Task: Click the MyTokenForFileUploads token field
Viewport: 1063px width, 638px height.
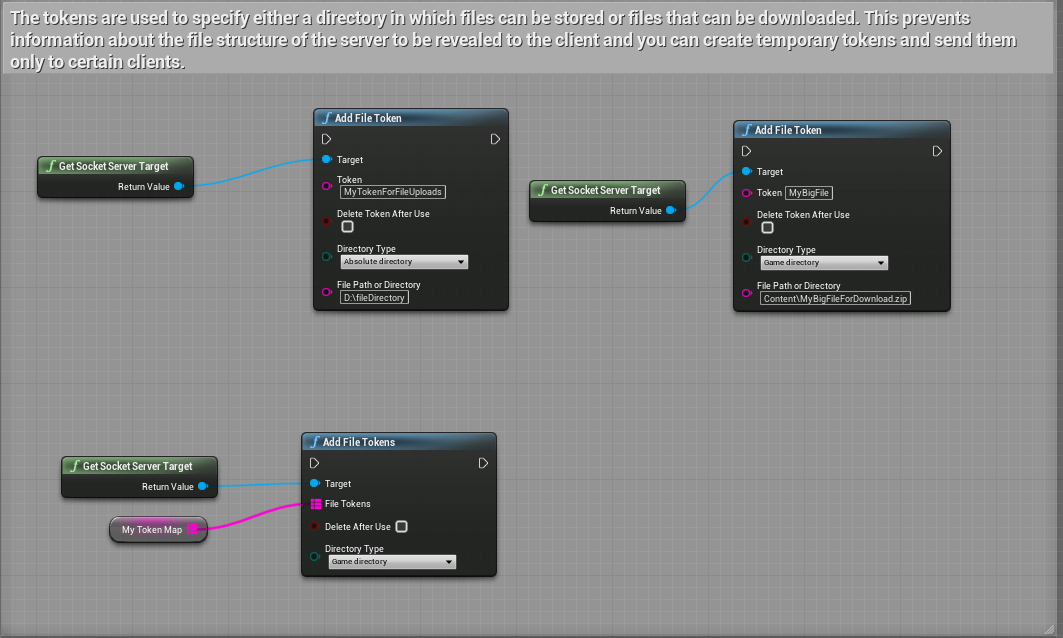Action: (392, 191)
